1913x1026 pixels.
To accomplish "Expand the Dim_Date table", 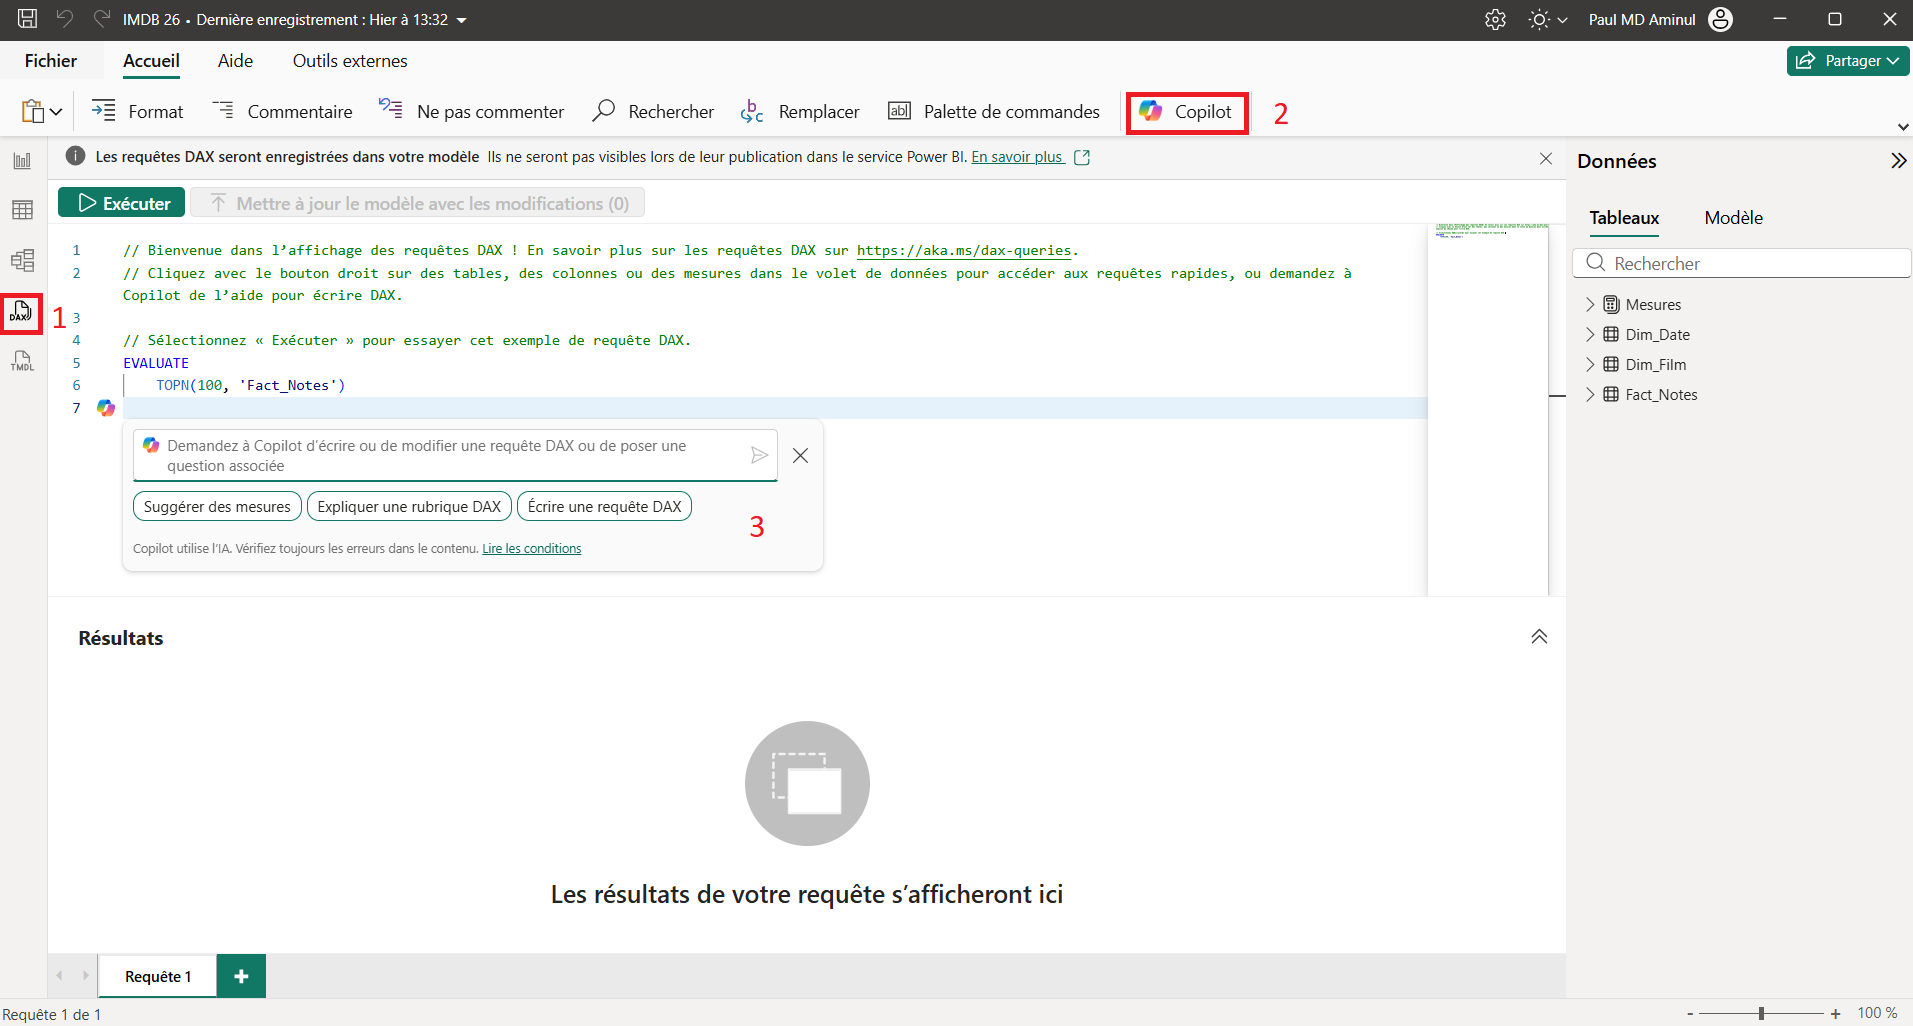I will 1590,334.
